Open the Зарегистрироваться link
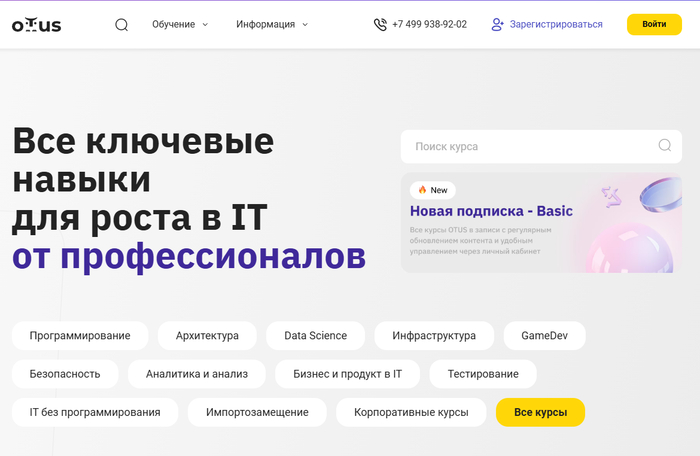 coord(557,24)
